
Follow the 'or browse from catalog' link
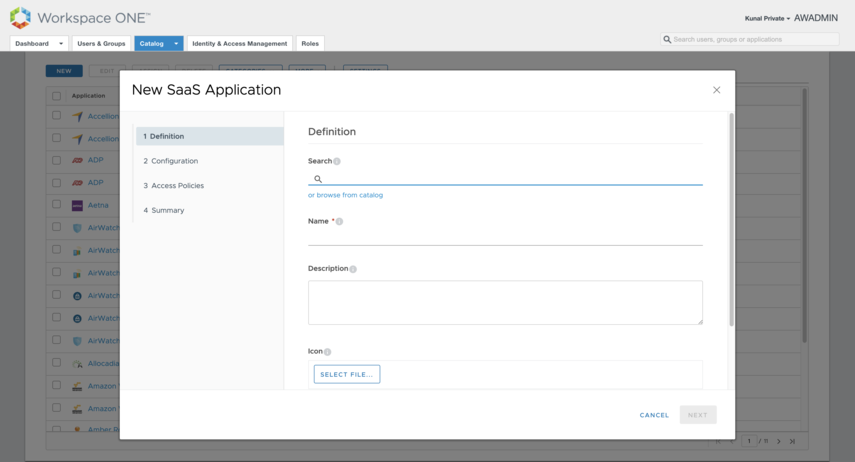click(345, 195)
